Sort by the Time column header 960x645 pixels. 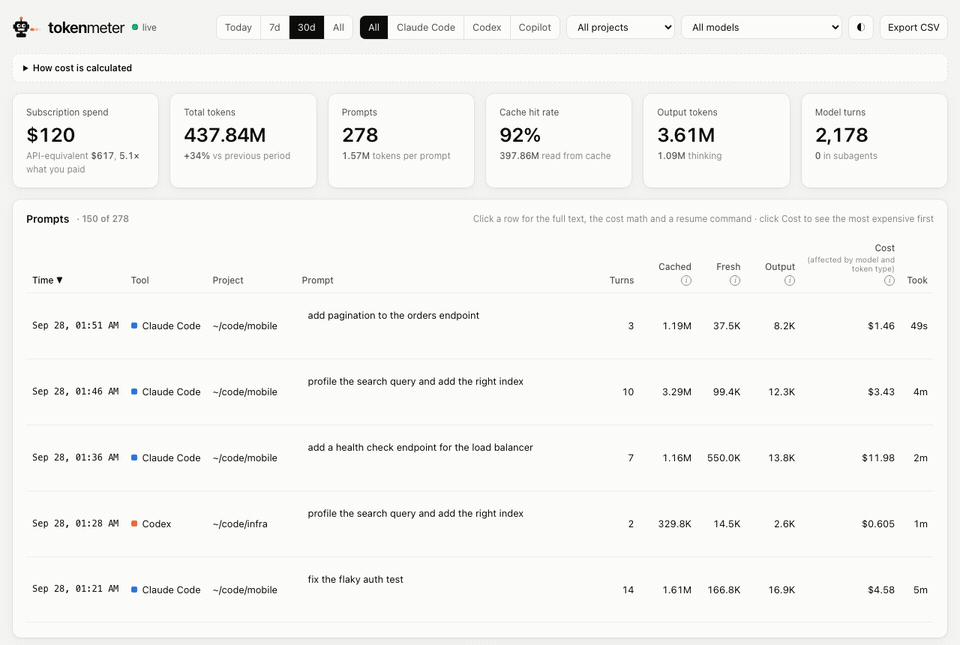tap(47, 280)
